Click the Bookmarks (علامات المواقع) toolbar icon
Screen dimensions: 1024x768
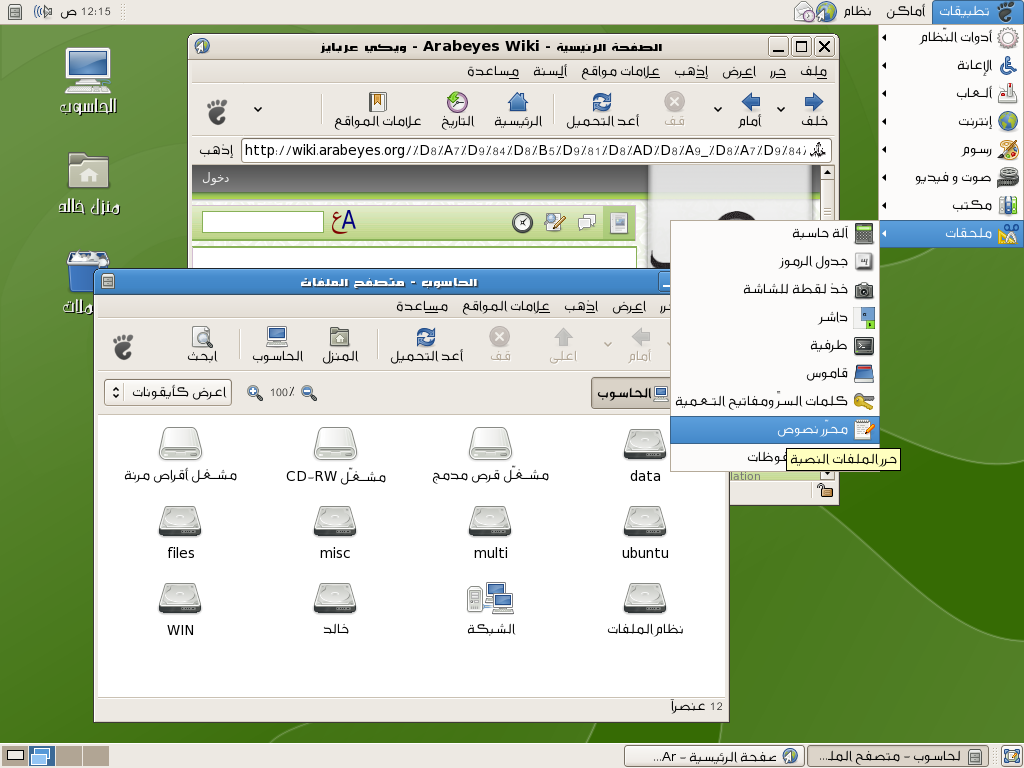pos(377,109)
